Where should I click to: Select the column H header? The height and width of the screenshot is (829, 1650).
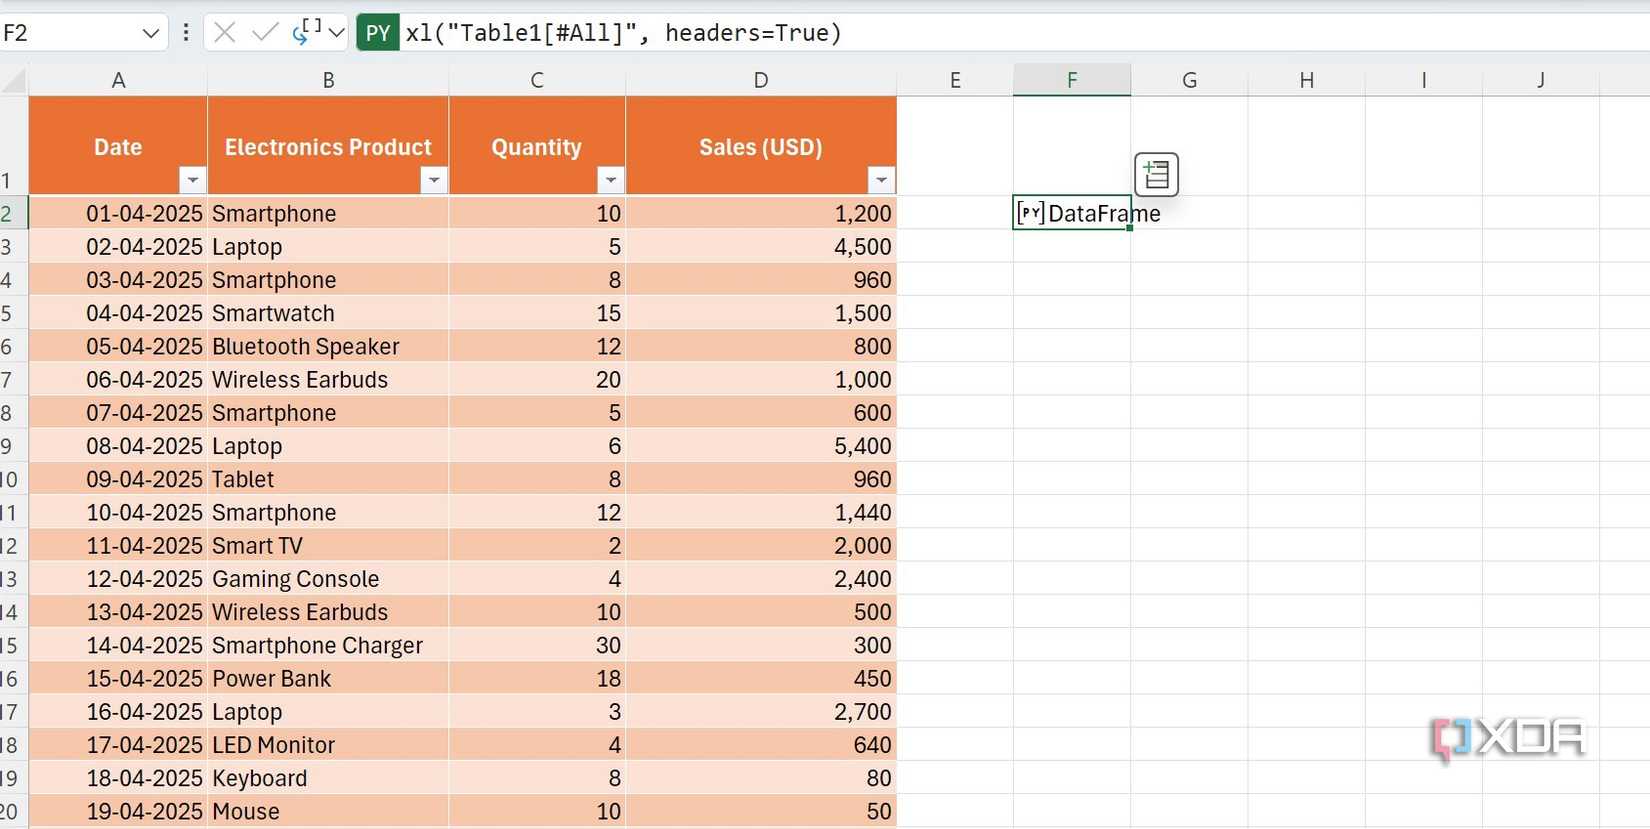(1306, 80)
